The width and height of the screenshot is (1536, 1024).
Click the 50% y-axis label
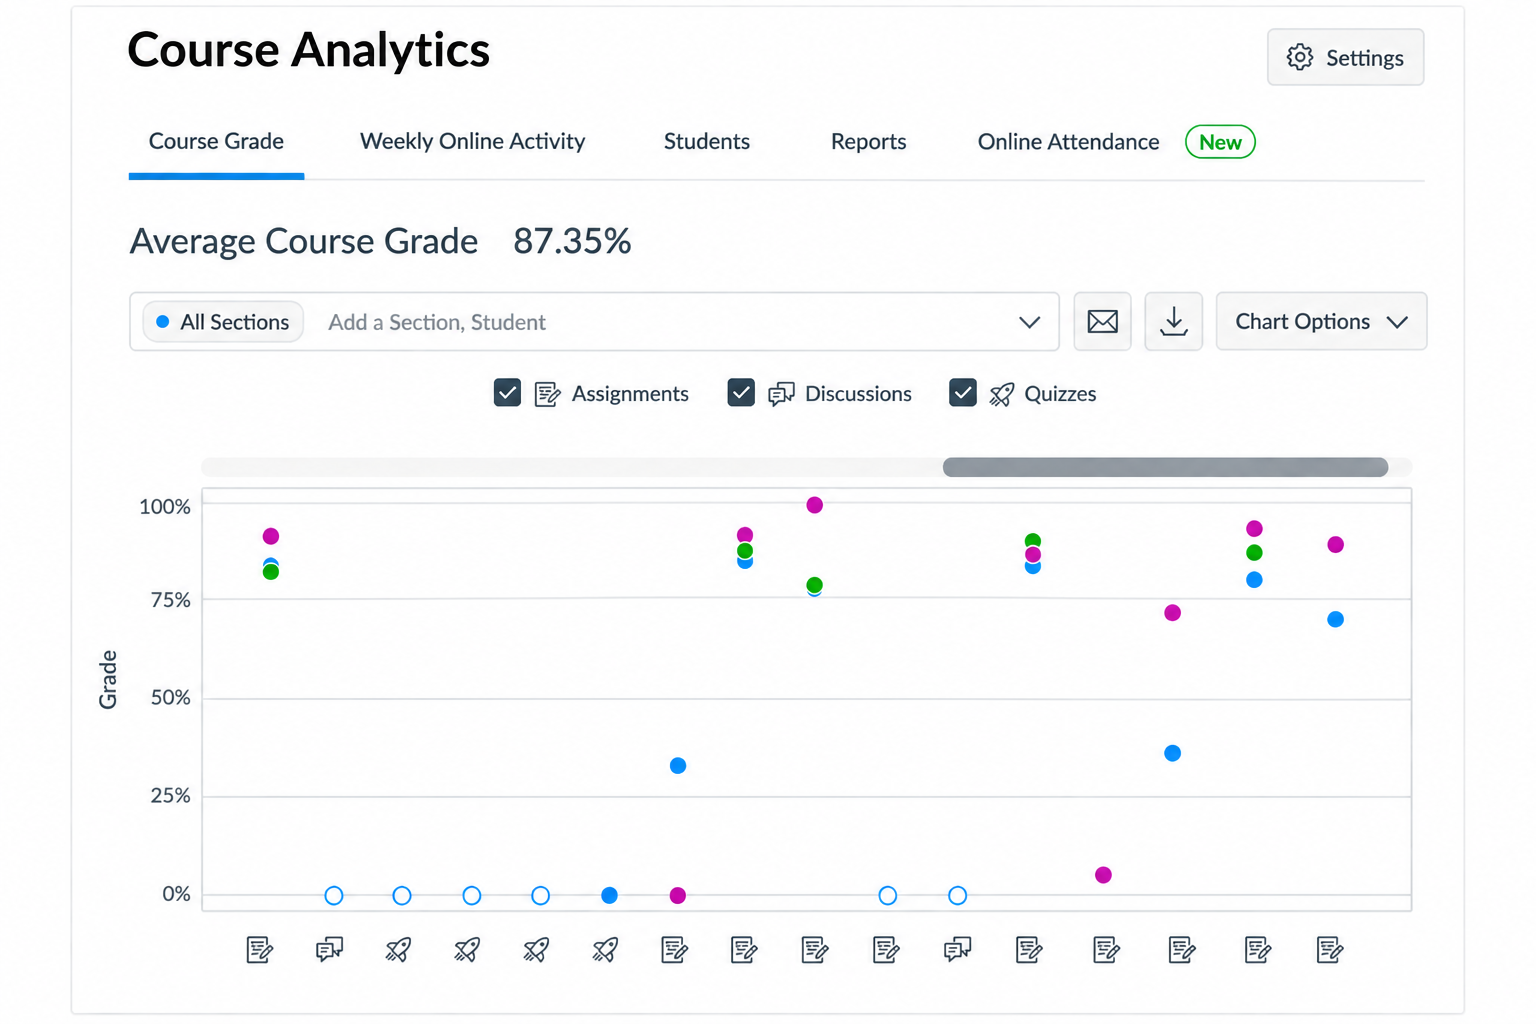(171, 697)
